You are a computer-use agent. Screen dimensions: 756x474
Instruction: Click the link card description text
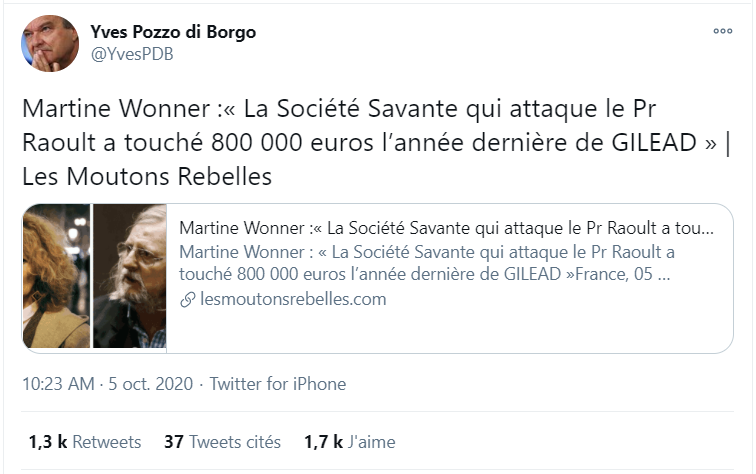pyautogui.click(x=427, y=263)
